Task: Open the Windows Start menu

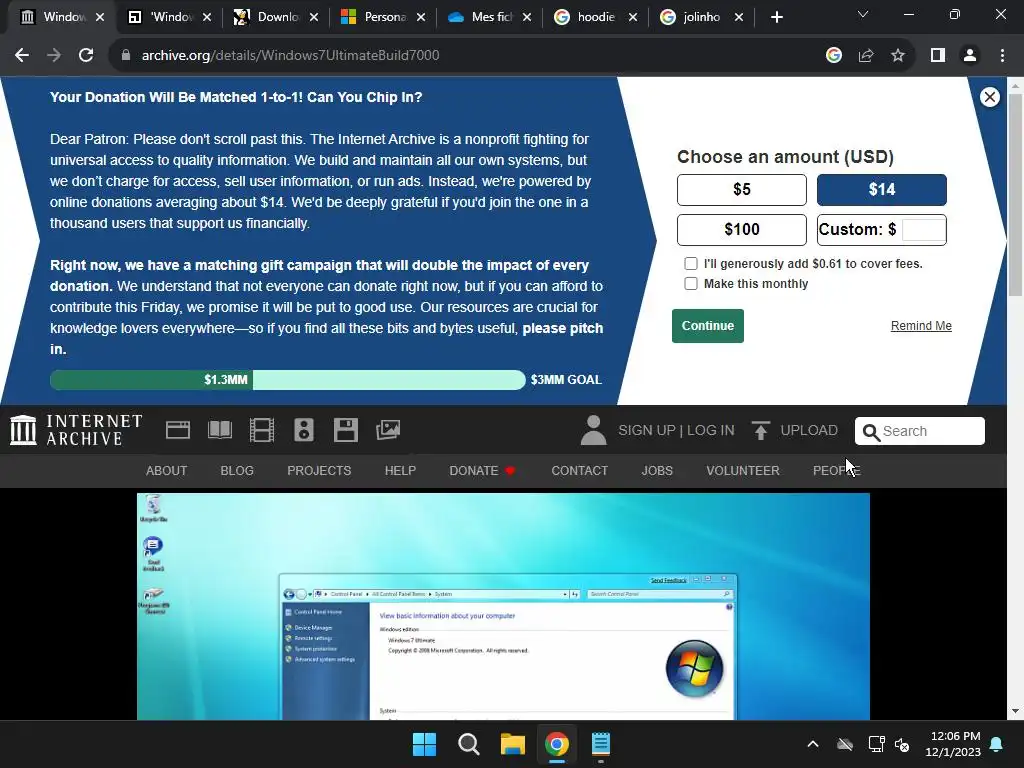Action: 424,744
